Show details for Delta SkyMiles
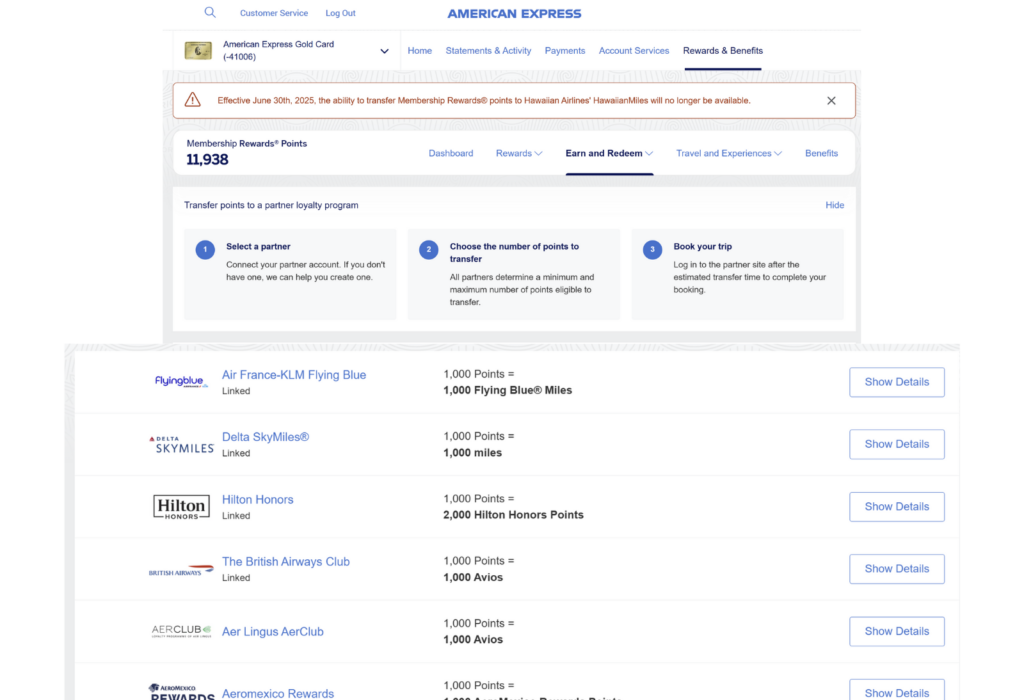The image size is (1024, 700). pyautogui.click(x=896, y=444)
